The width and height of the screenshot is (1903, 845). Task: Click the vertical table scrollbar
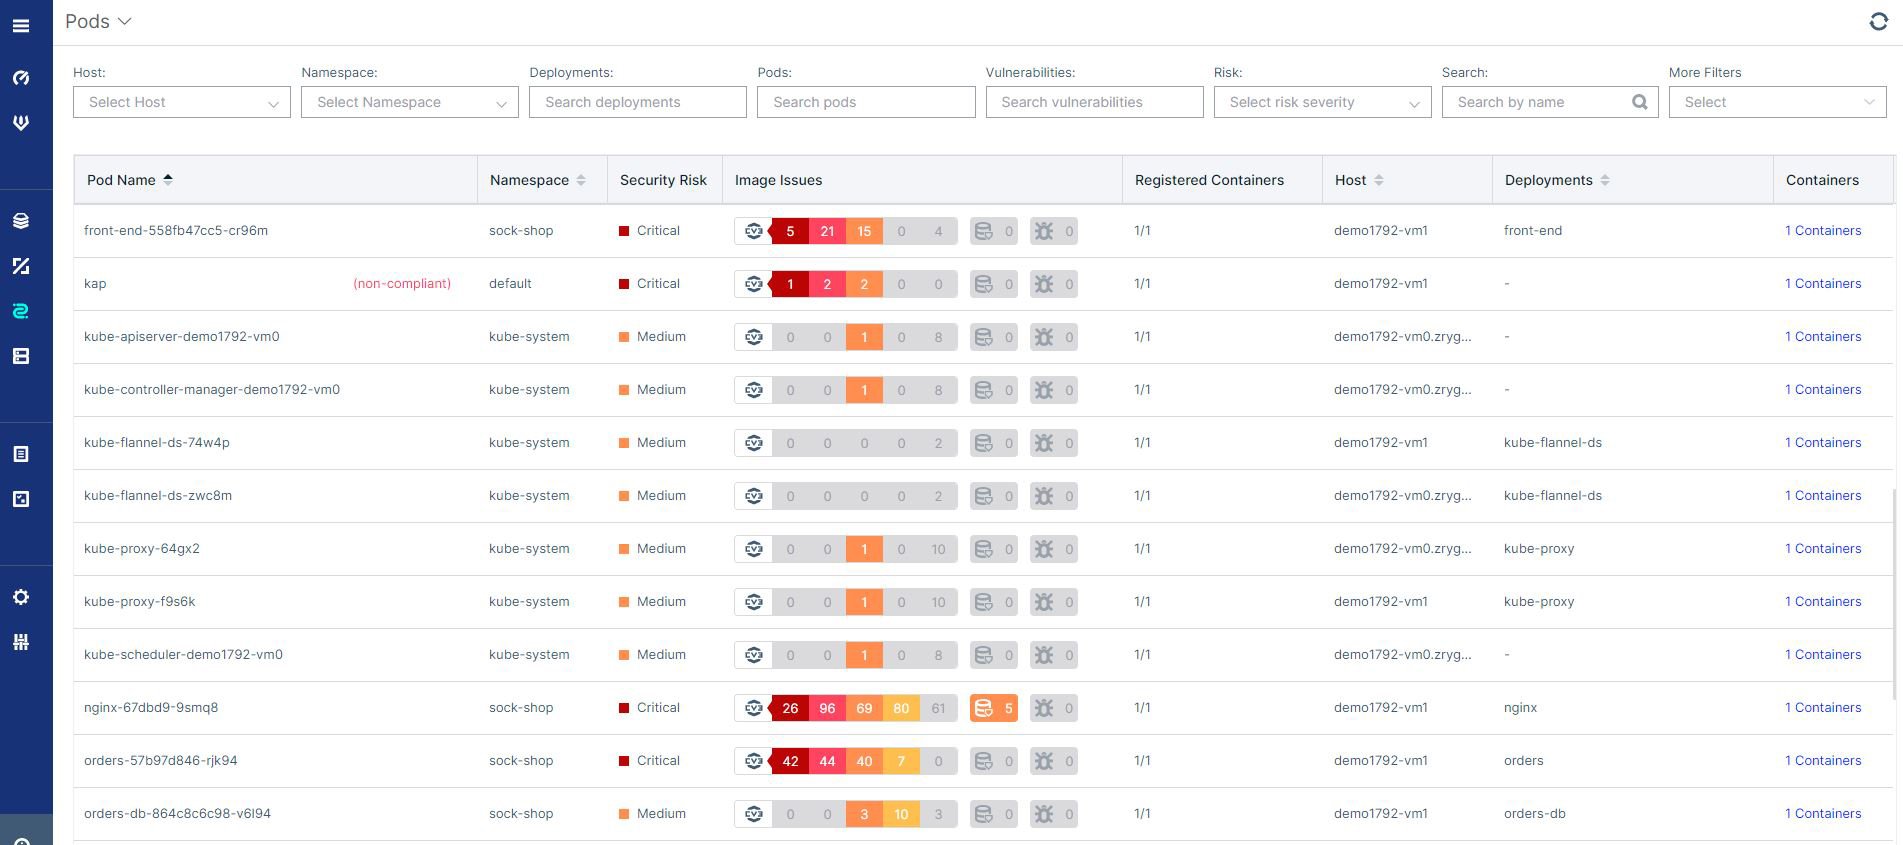point(1894,592)
